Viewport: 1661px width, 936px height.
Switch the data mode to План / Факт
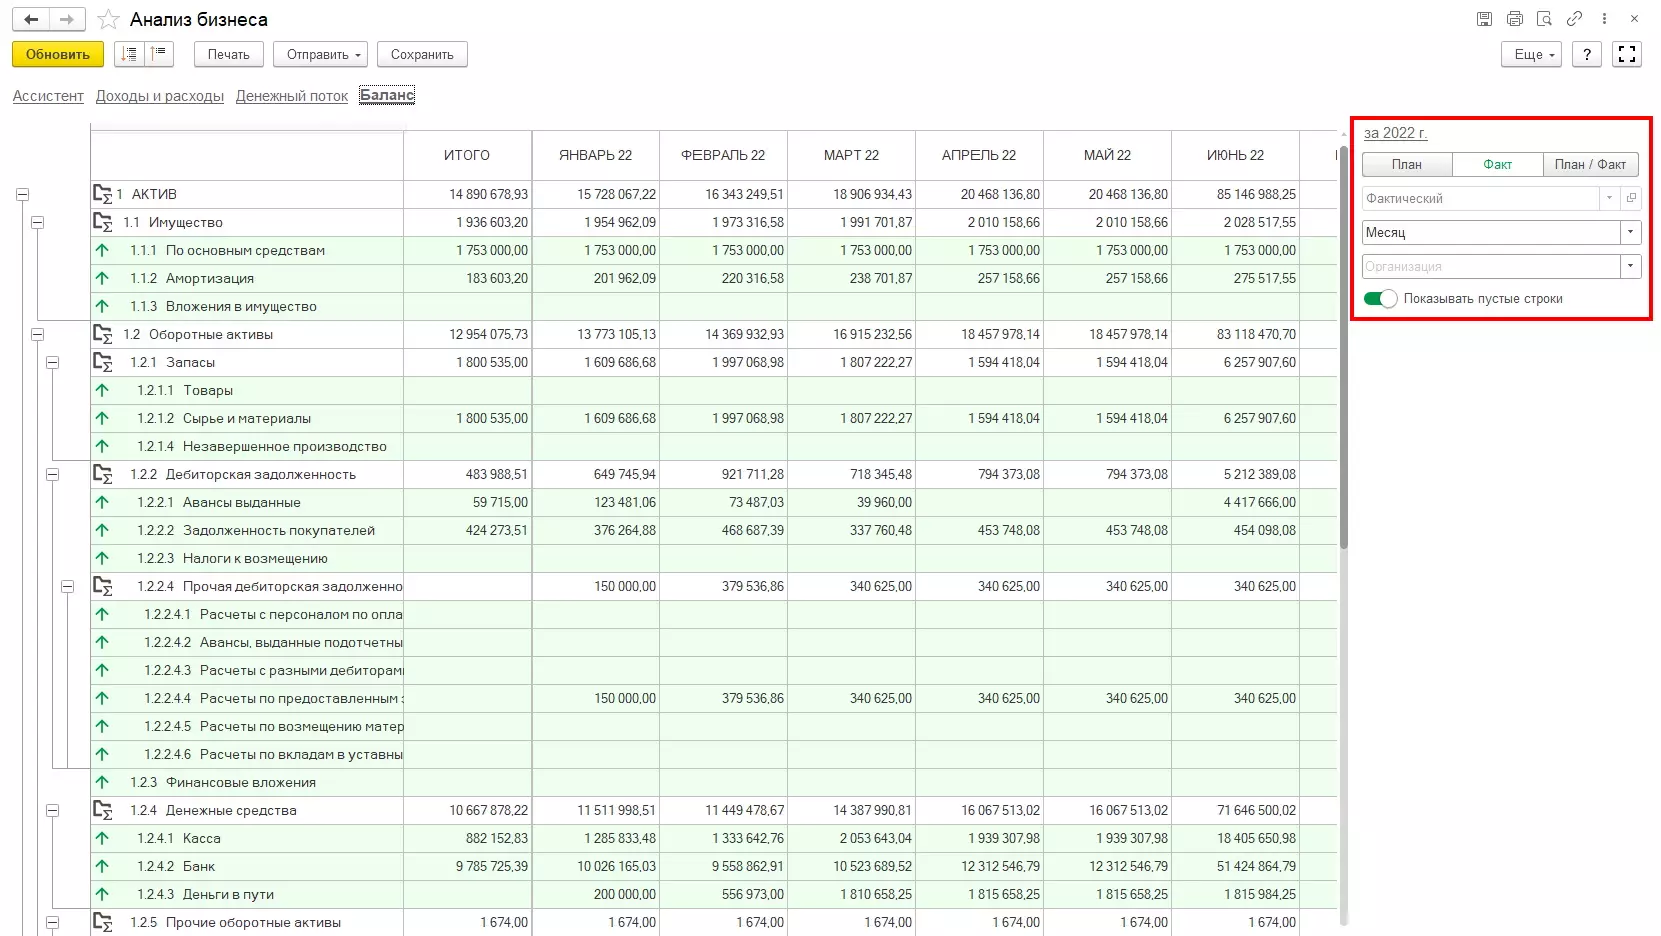point(1590,164)
